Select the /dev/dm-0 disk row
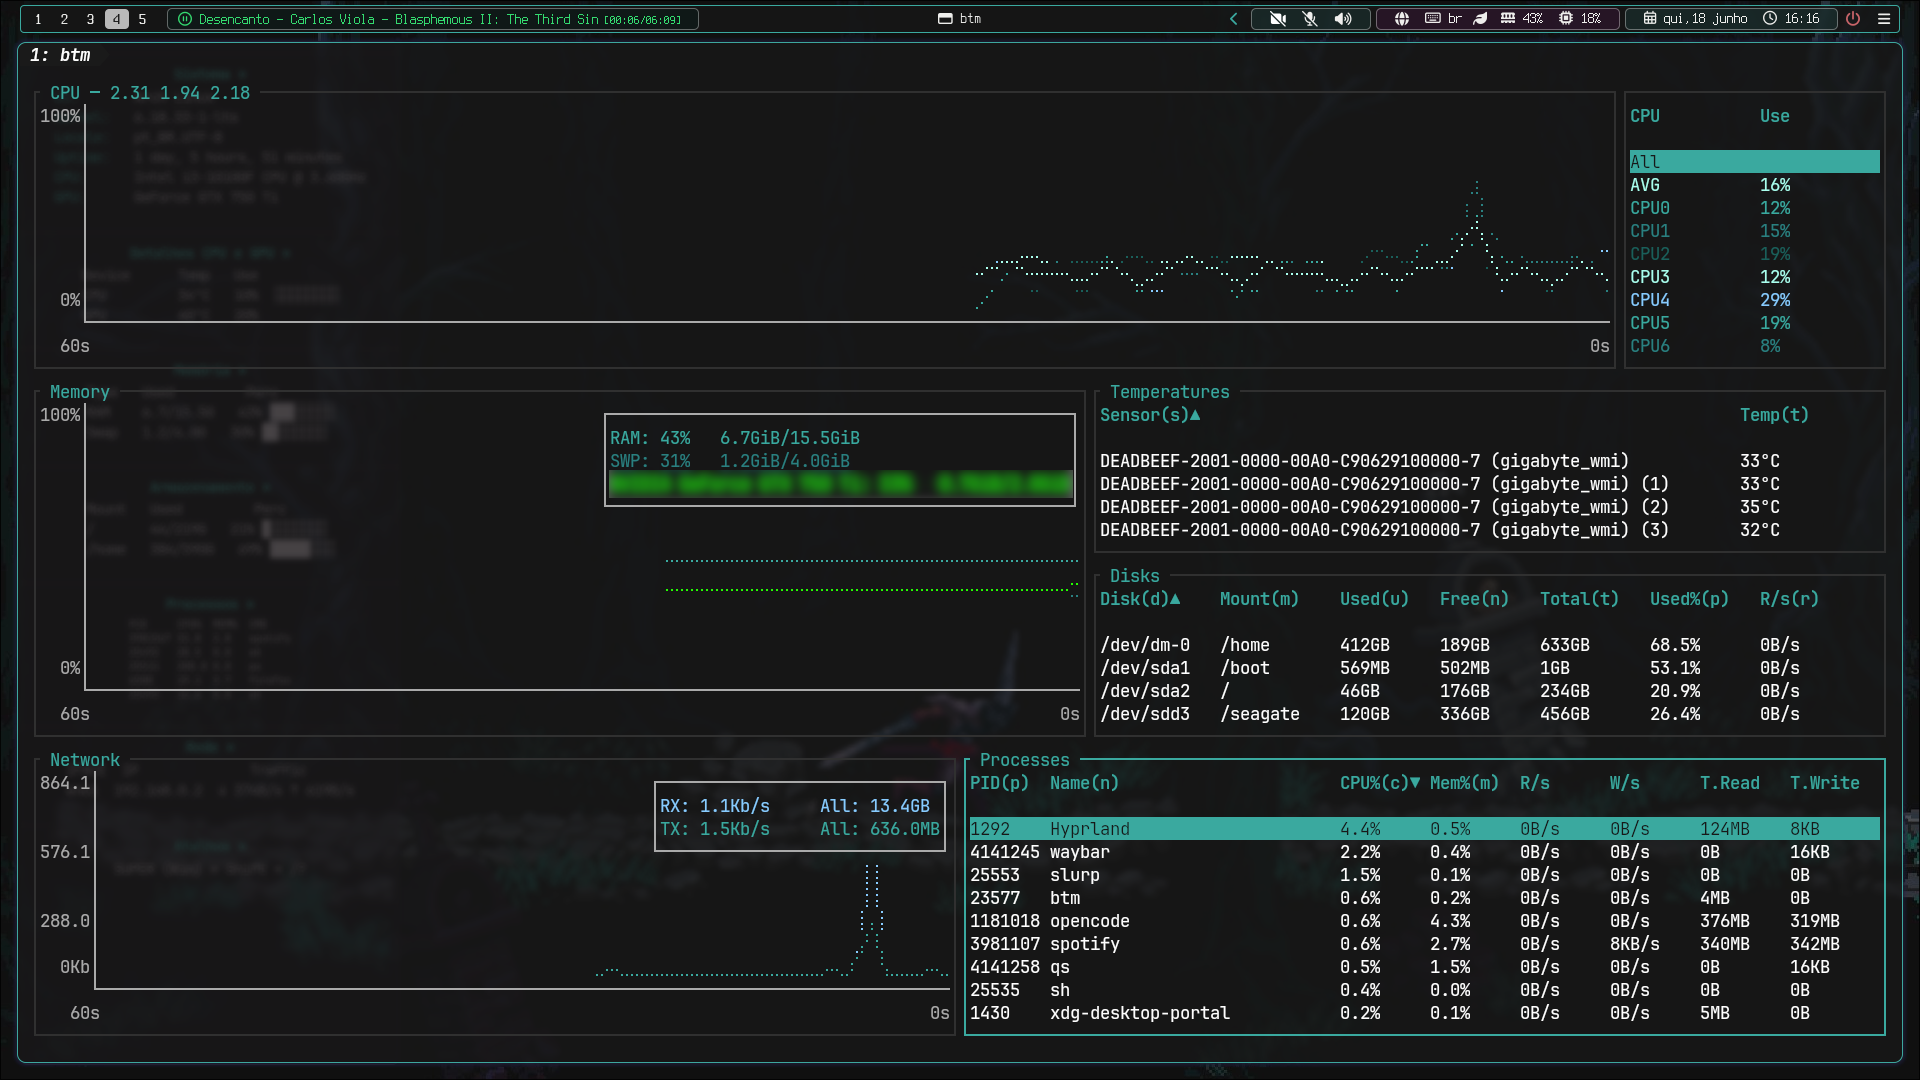The image size is (1920, 1080). tap(1489, 645)
